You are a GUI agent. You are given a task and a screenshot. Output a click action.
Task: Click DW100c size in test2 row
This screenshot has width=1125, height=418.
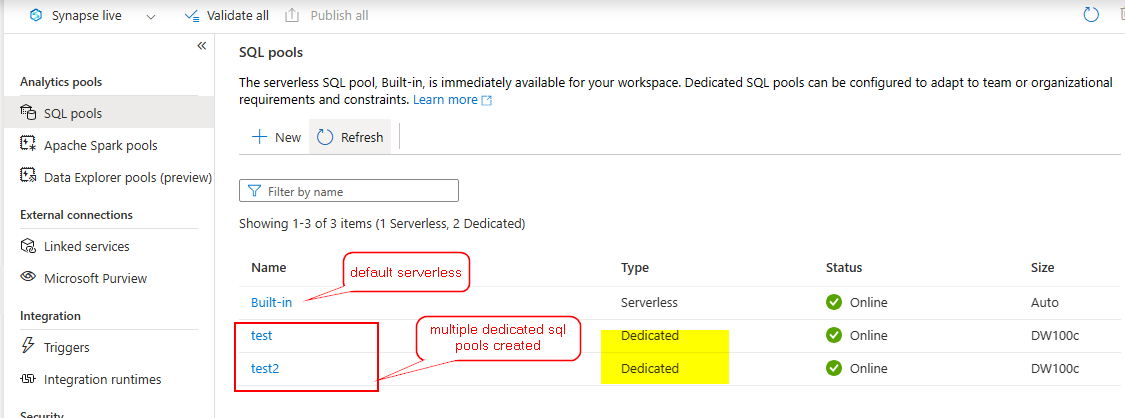1054,369
